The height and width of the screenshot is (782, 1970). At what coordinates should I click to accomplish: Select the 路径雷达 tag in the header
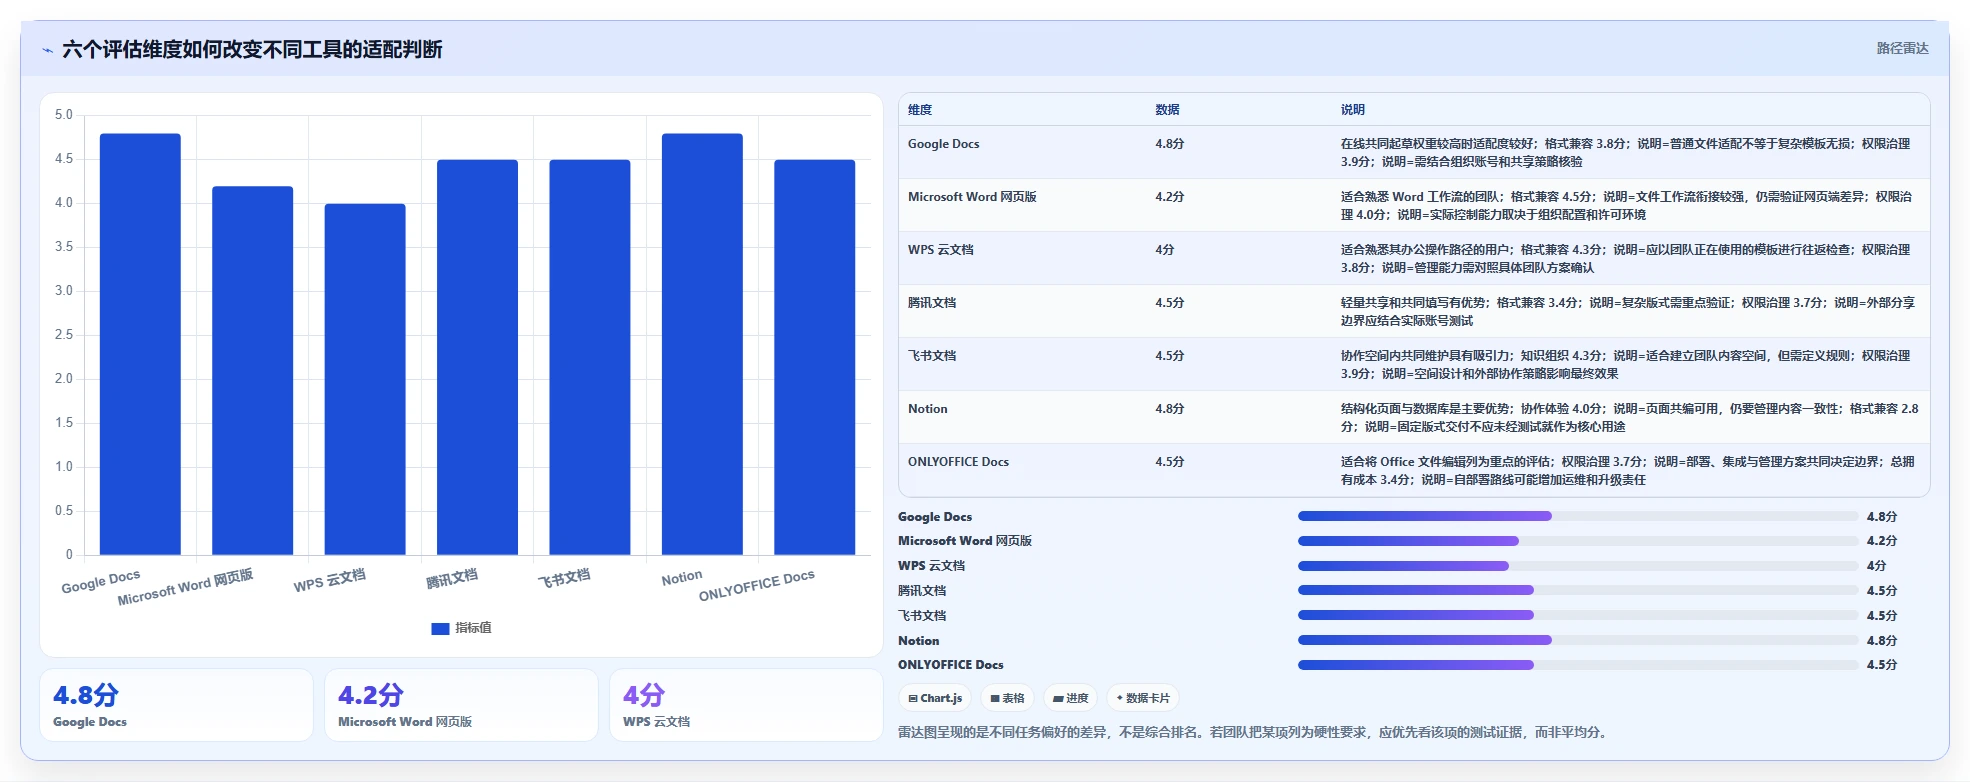tap(1902, 48)
